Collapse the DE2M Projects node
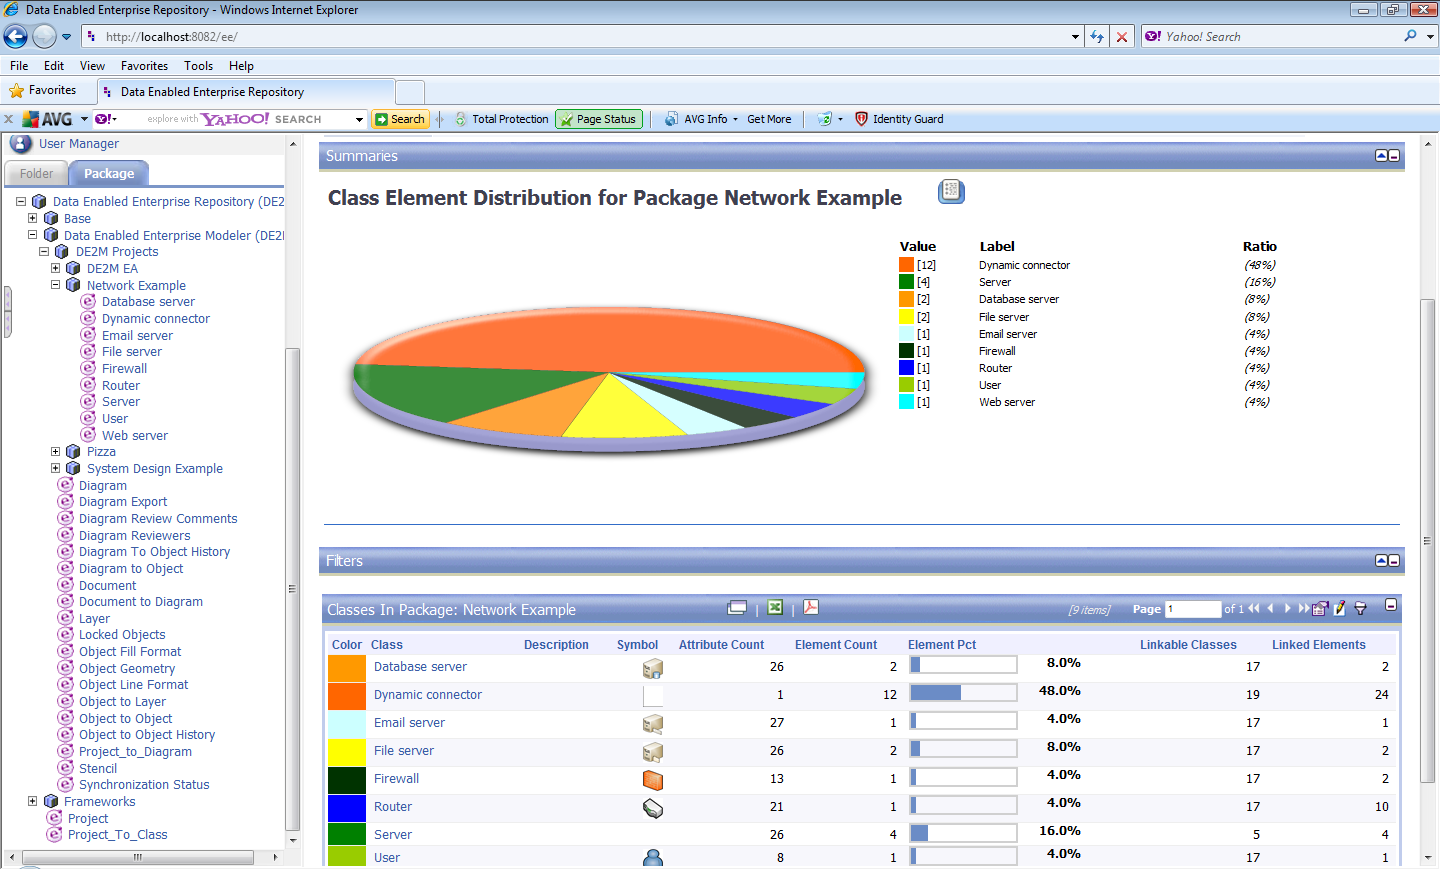Screen dimensions: 1440x869 (x=44, y=251)
